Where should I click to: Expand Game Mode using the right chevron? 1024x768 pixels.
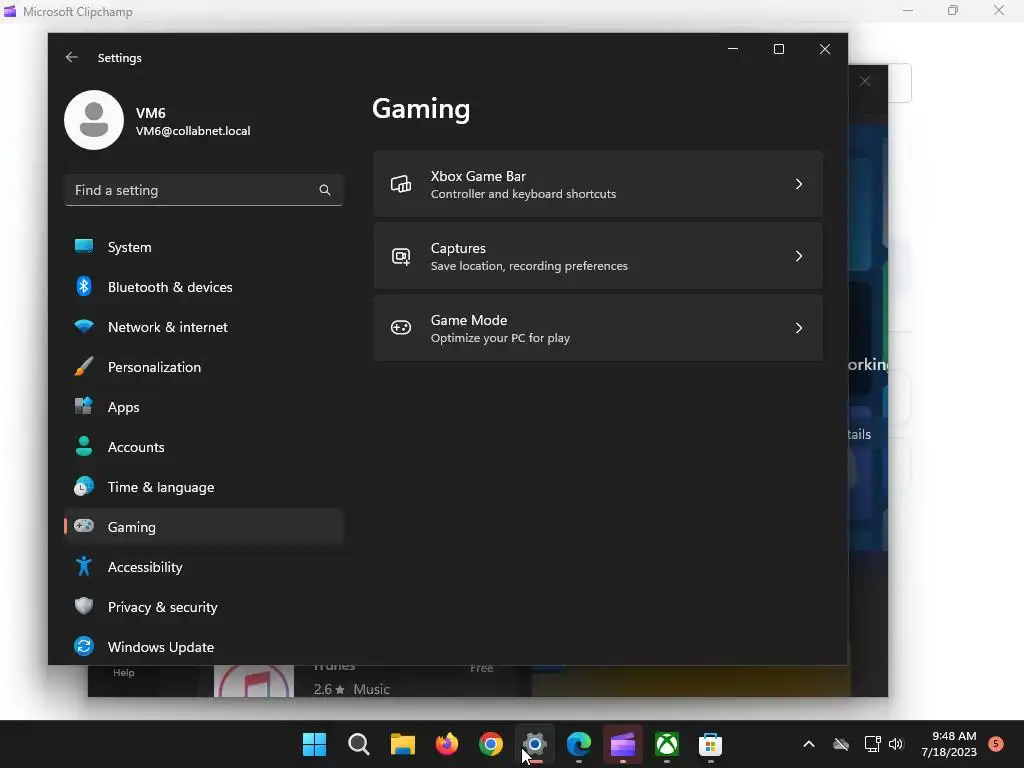click(x=799, y=328)
